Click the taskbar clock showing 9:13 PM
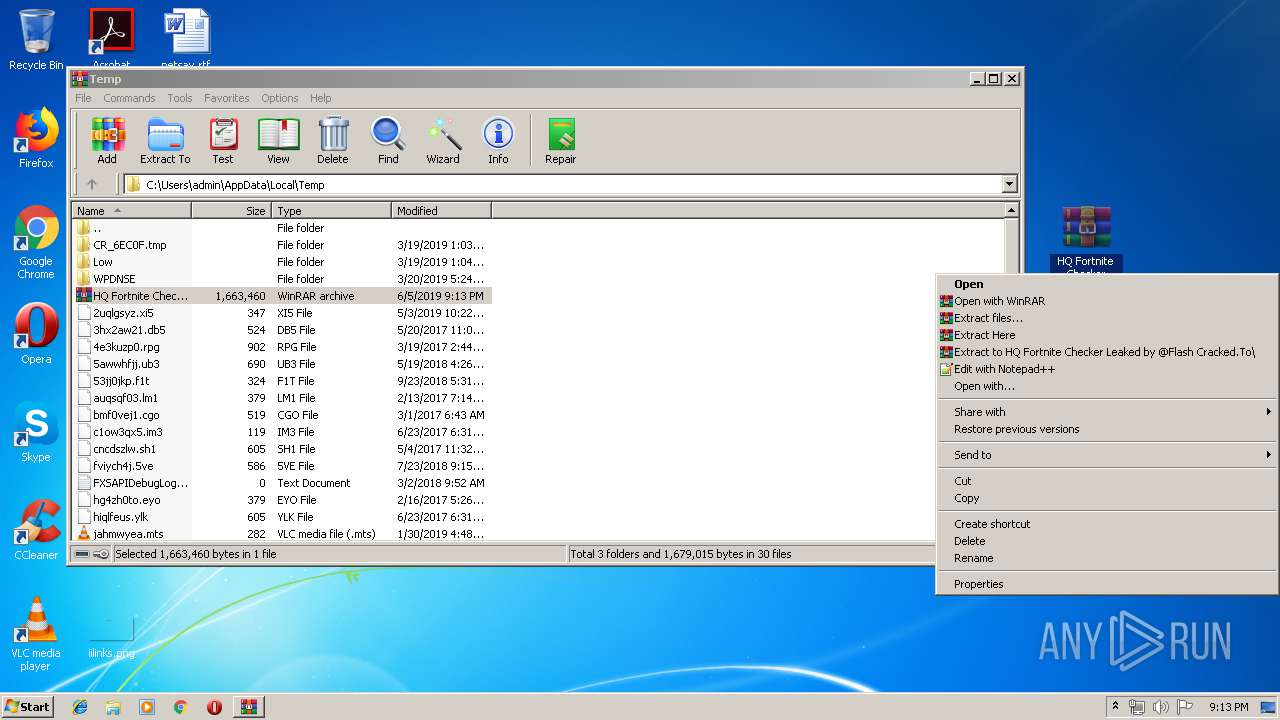Image resolution: width=1280 pixels, height=720 pixels. (x=1228, y=707)
